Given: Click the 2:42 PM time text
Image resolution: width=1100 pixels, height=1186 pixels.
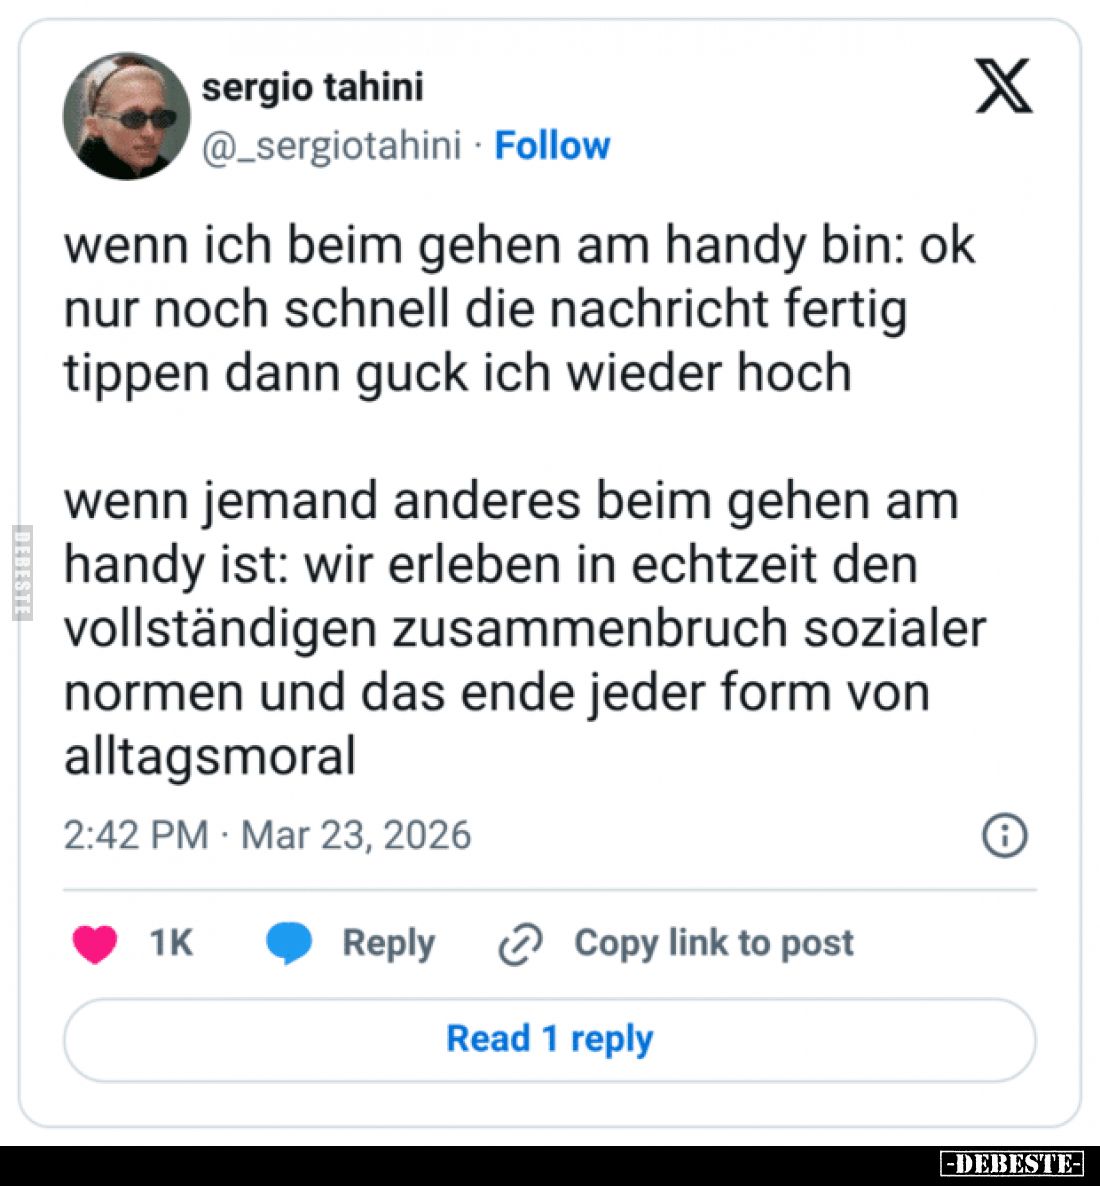Looking at the screenshot, I should pyautogui.click(x=136, y=835).
